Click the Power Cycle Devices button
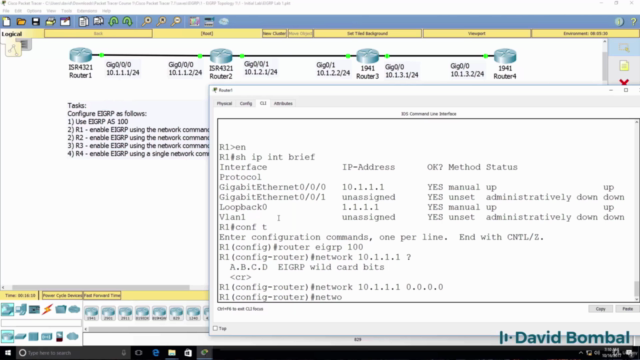 [x=62, y=295]
